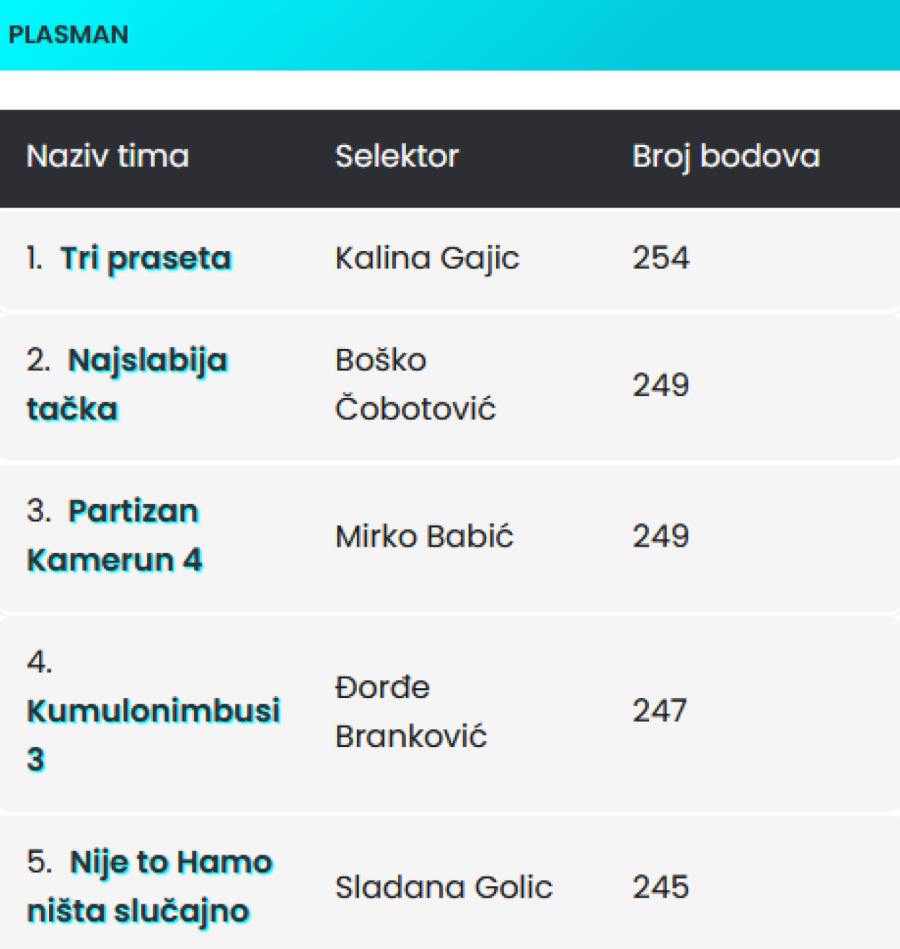Select selector name Boško Čobotović

tap(415, 385)
